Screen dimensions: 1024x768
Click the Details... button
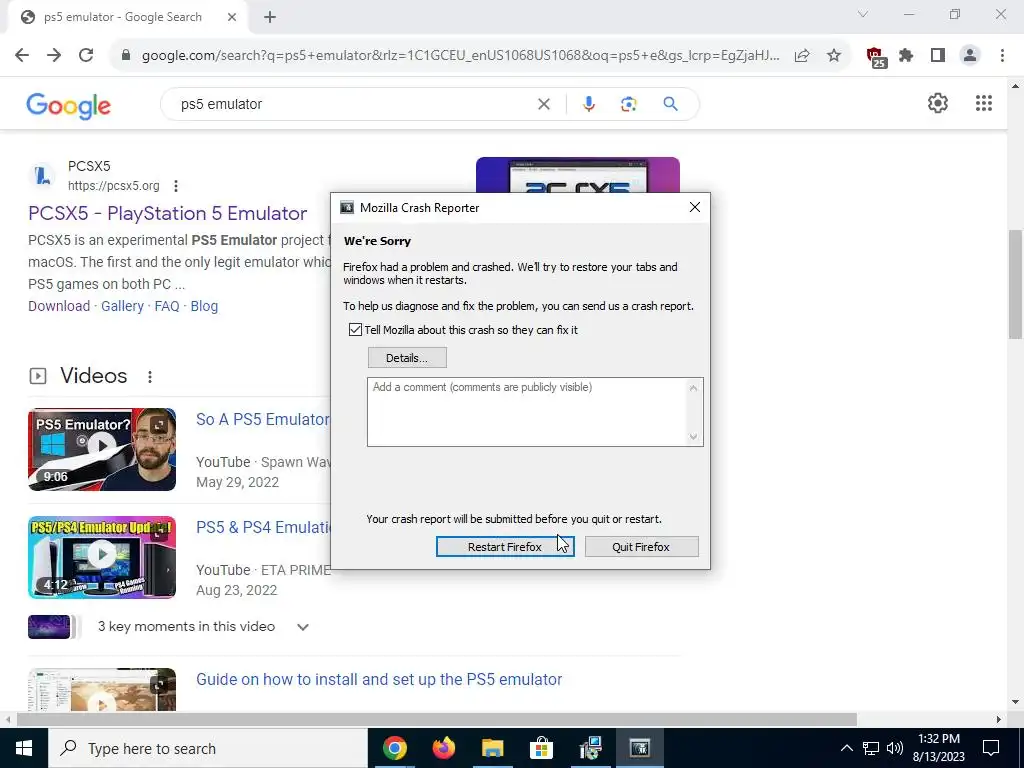point(407,358)
